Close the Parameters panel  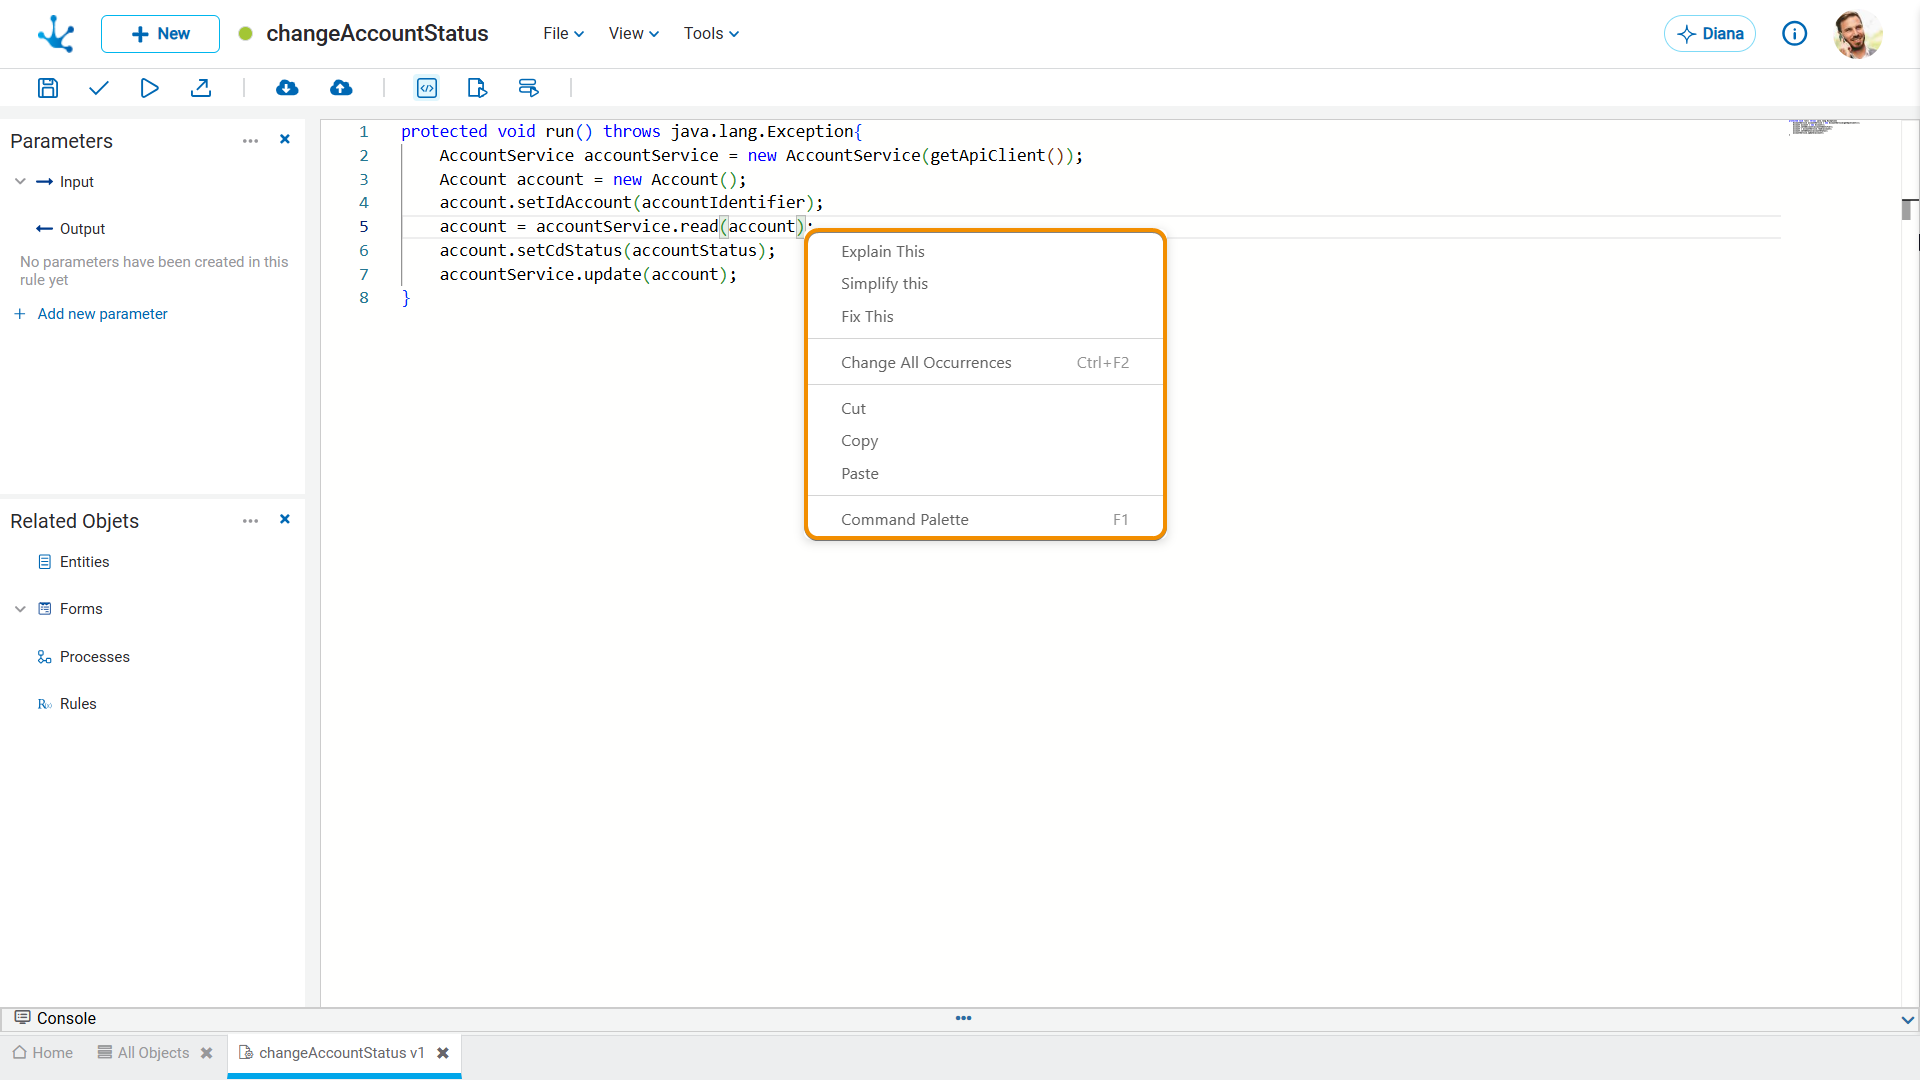tap(285, 140)
